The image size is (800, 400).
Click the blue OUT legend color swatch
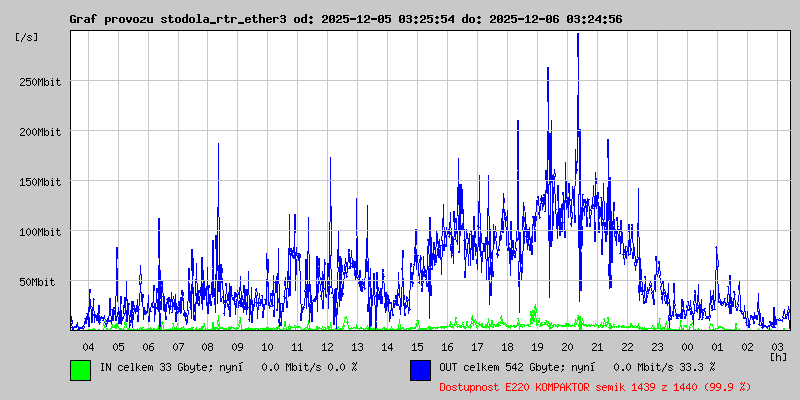(420, 369)
